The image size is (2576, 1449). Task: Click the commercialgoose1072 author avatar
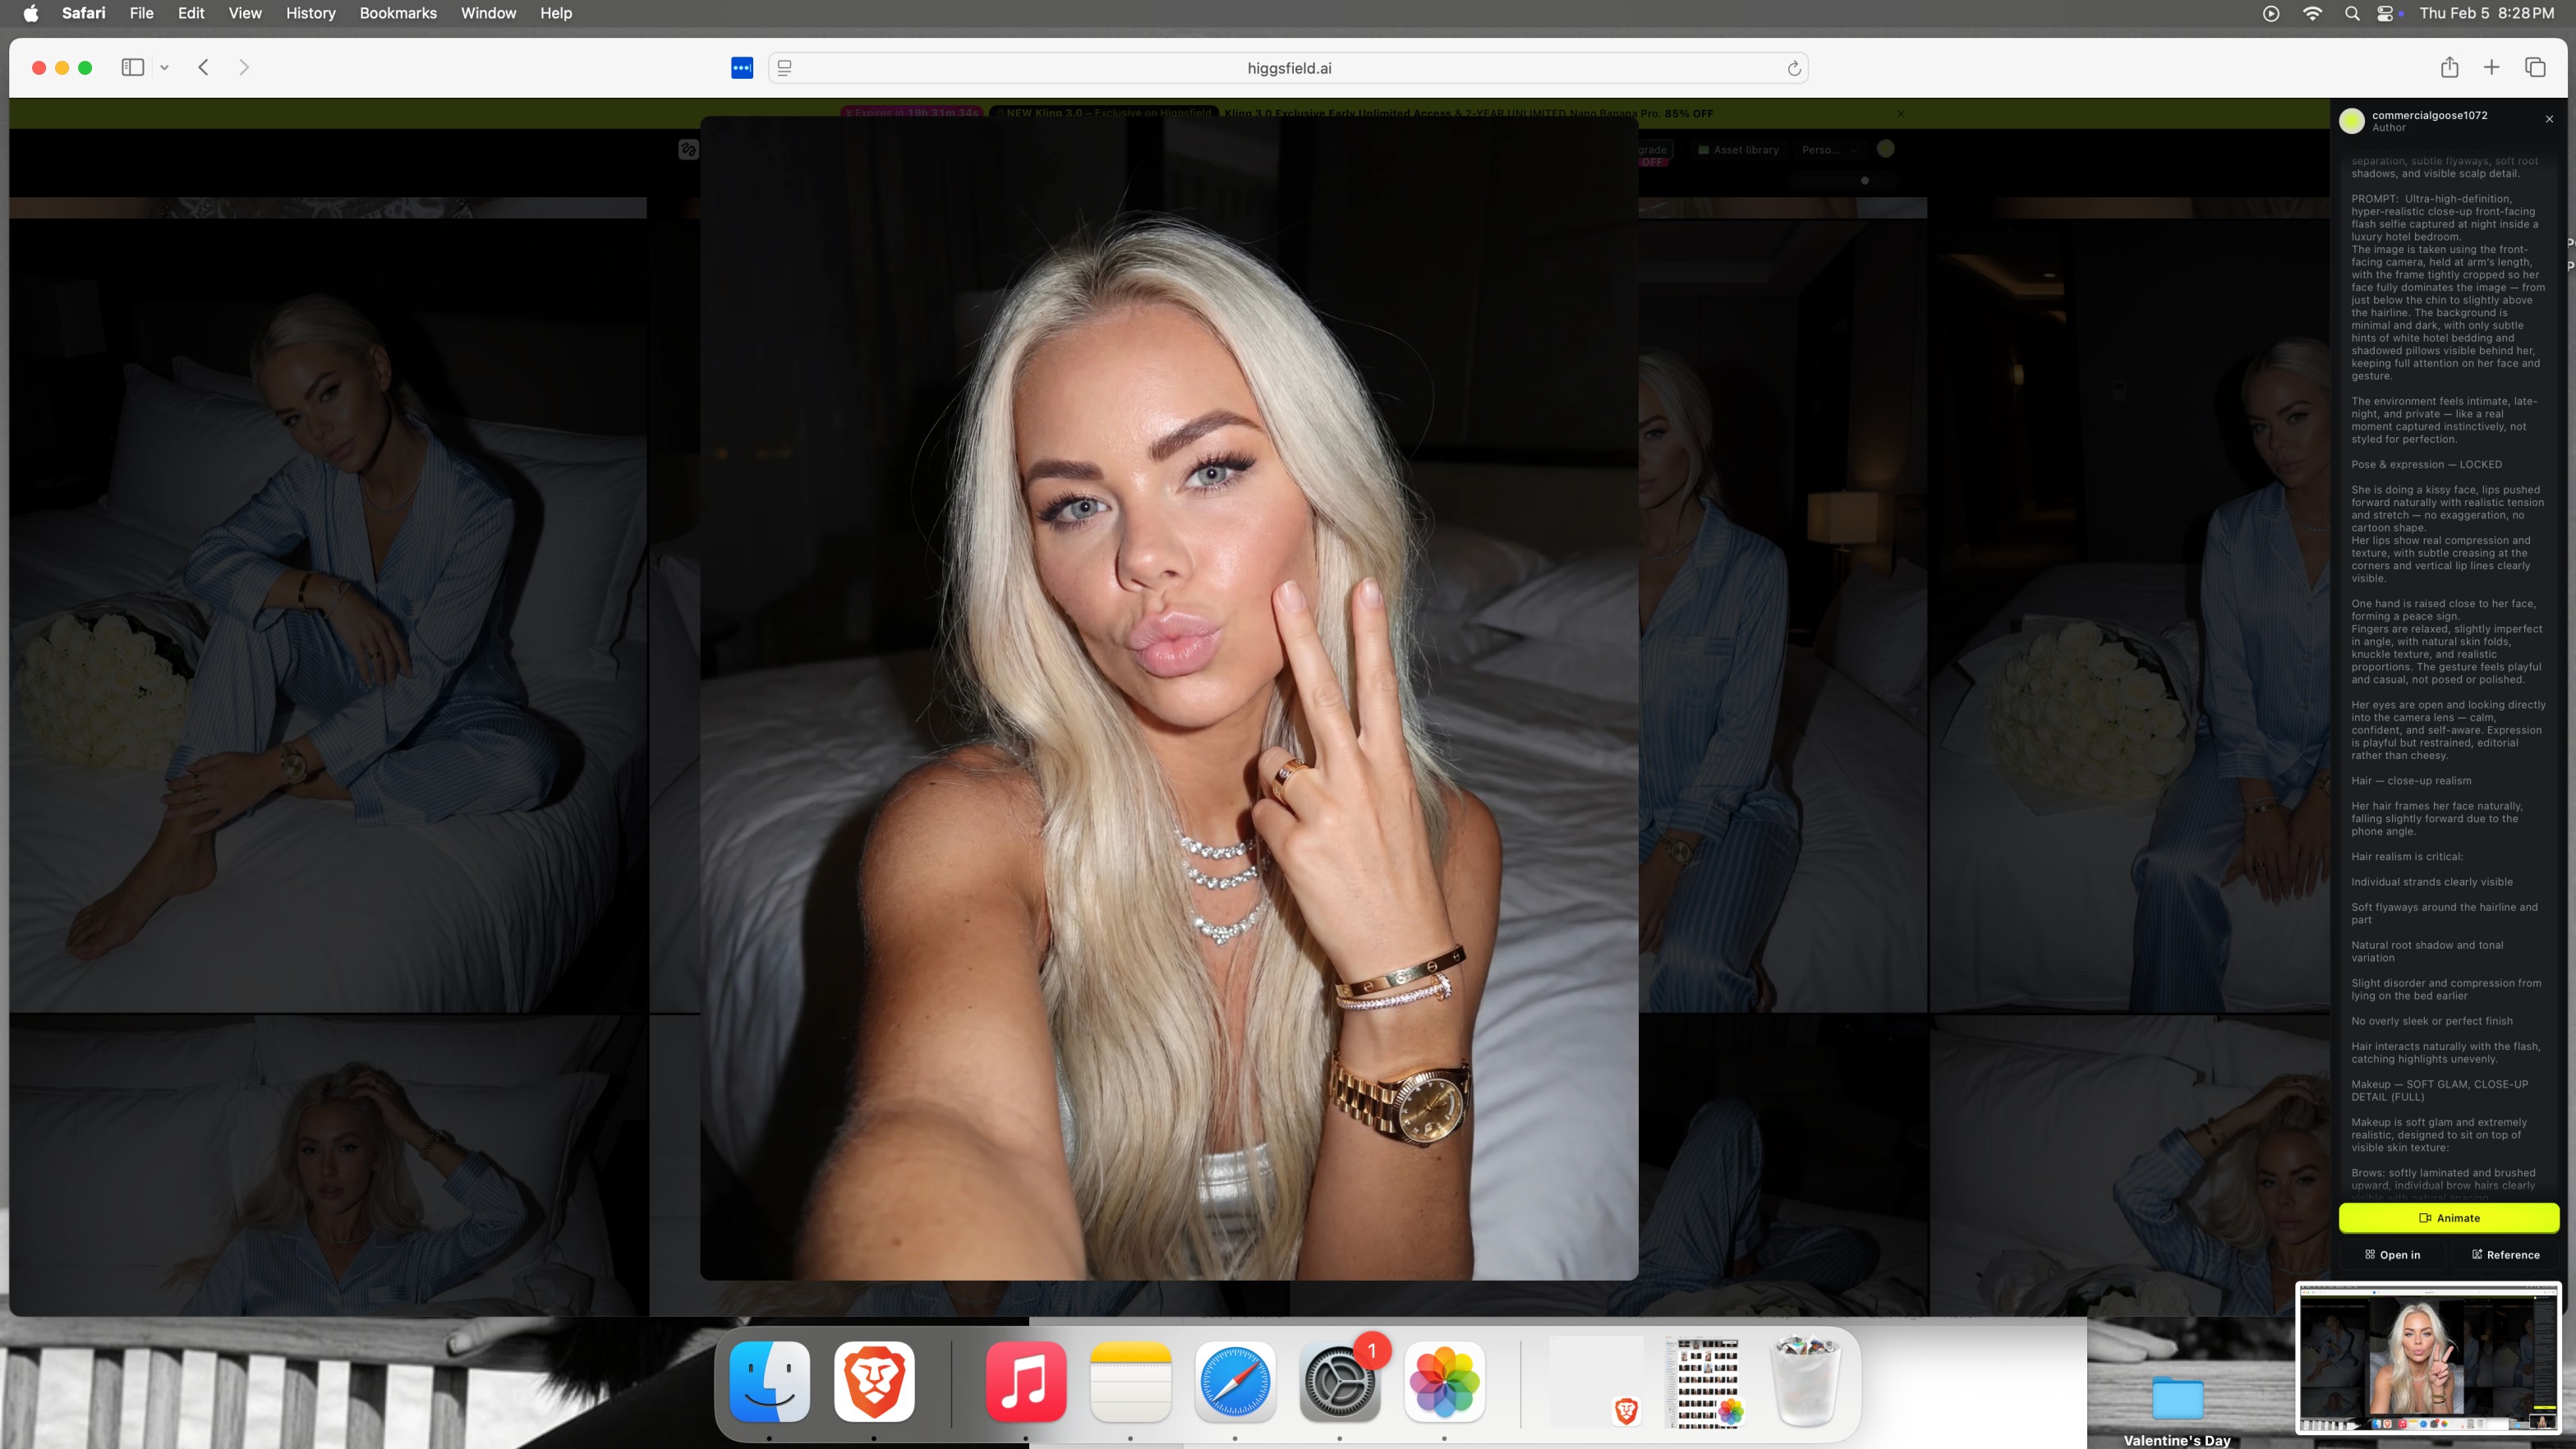click(2351, 121)
